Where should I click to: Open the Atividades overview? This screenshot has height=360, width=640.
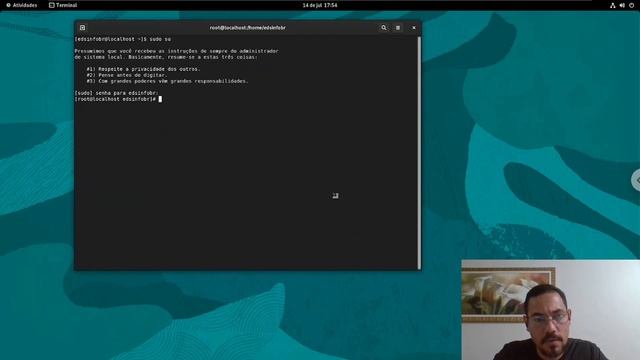coord(22,5)
